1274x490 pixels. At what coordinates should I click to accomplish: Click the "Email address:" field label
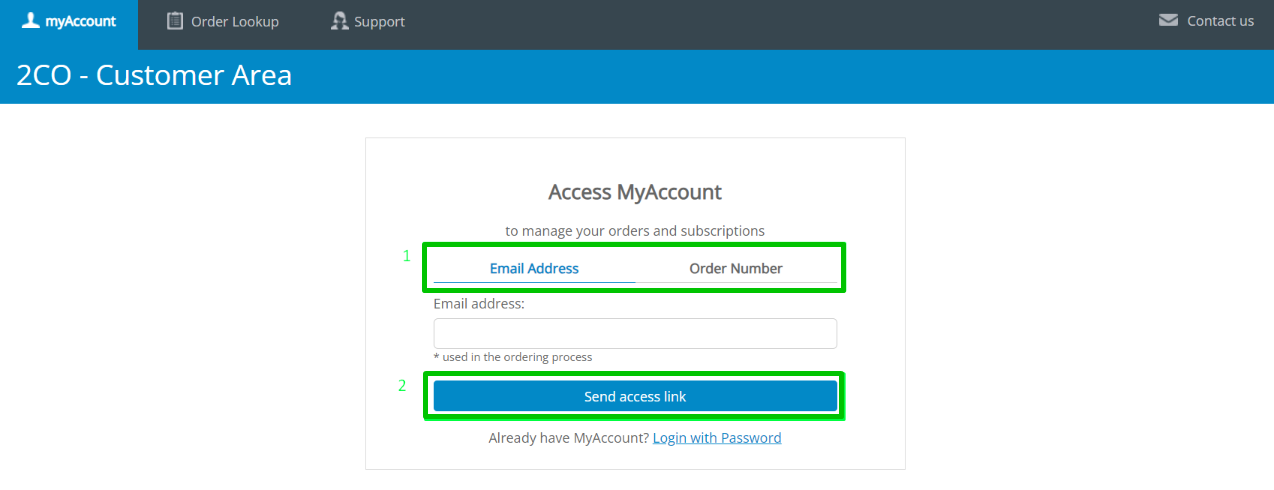pos(479,303)
